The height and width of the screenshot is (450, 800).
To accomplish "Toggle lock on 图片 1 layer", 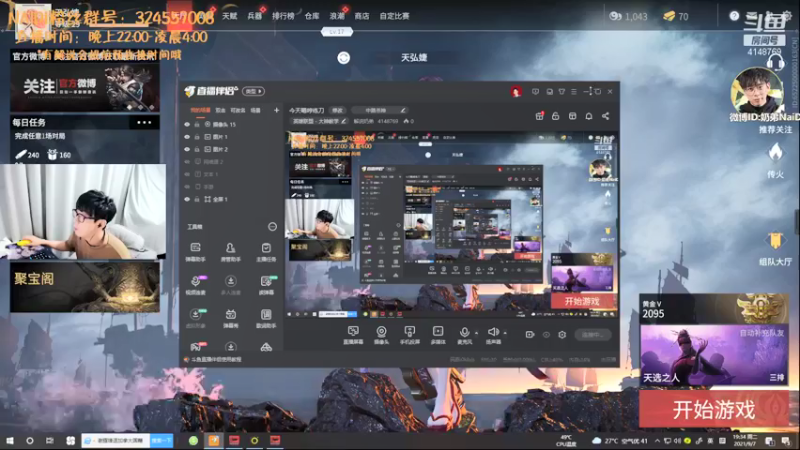I will [x=197, y=137].
